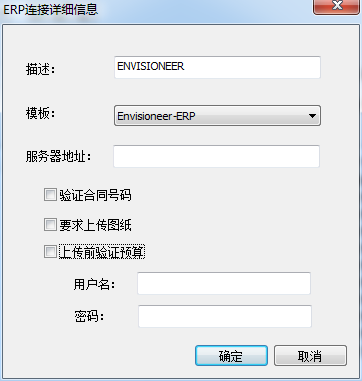Close the ERP连接详细信息 dialog with X
Viewport: 362px width, 381px height.
pyautogui.click(x=337, y=7)
